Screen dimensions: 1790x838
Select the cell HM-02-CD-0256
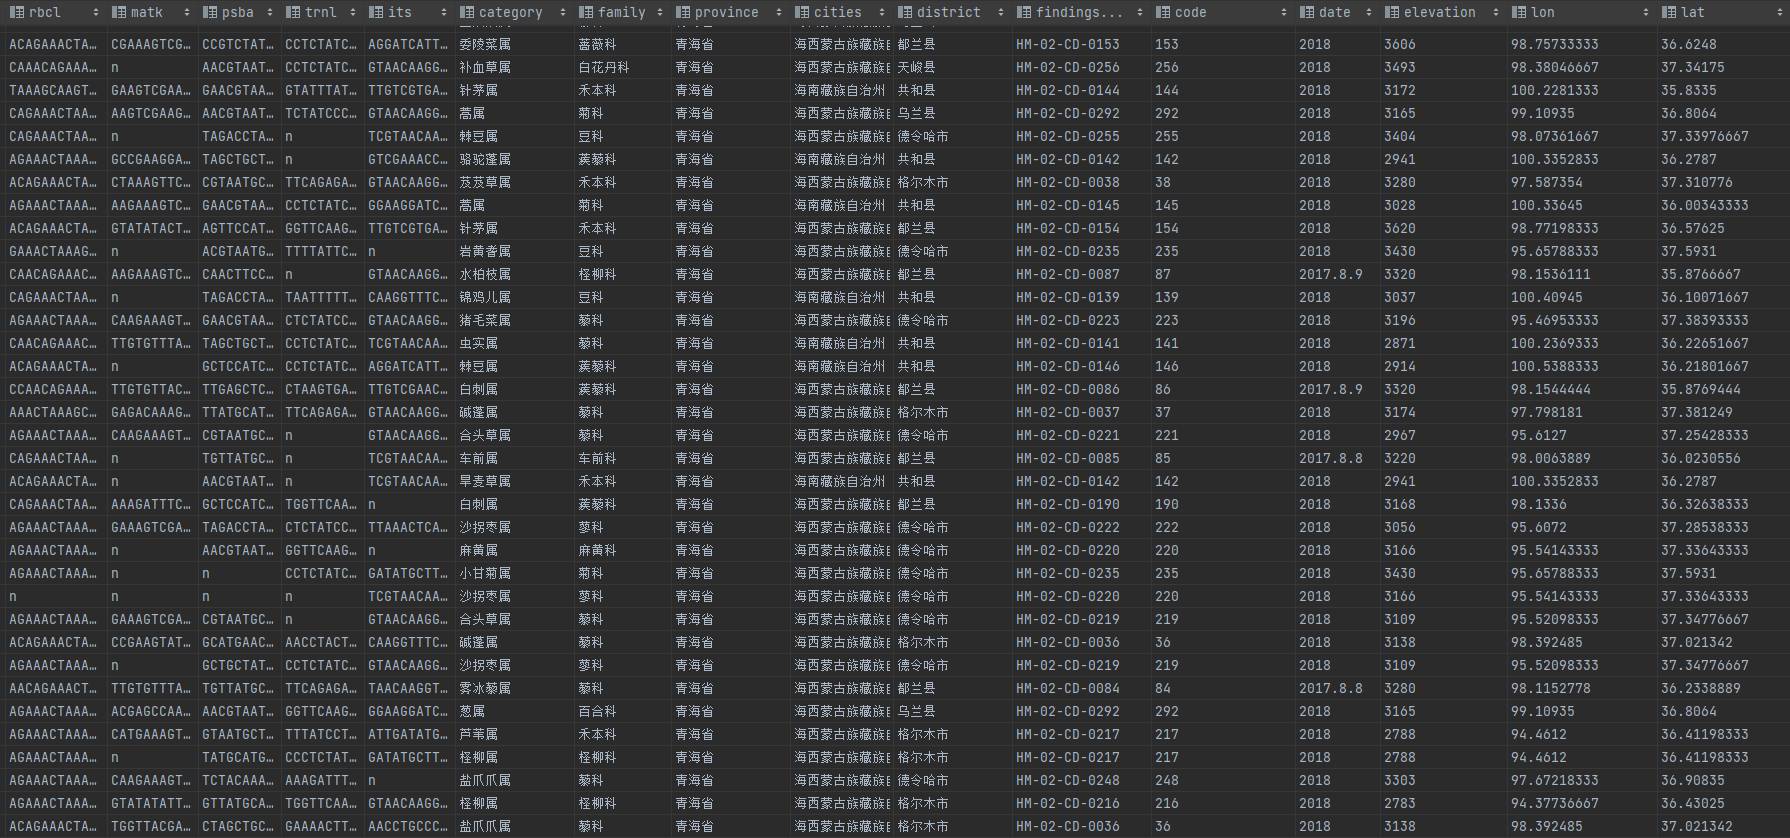pyautogui.click(x=1067, y=67)
